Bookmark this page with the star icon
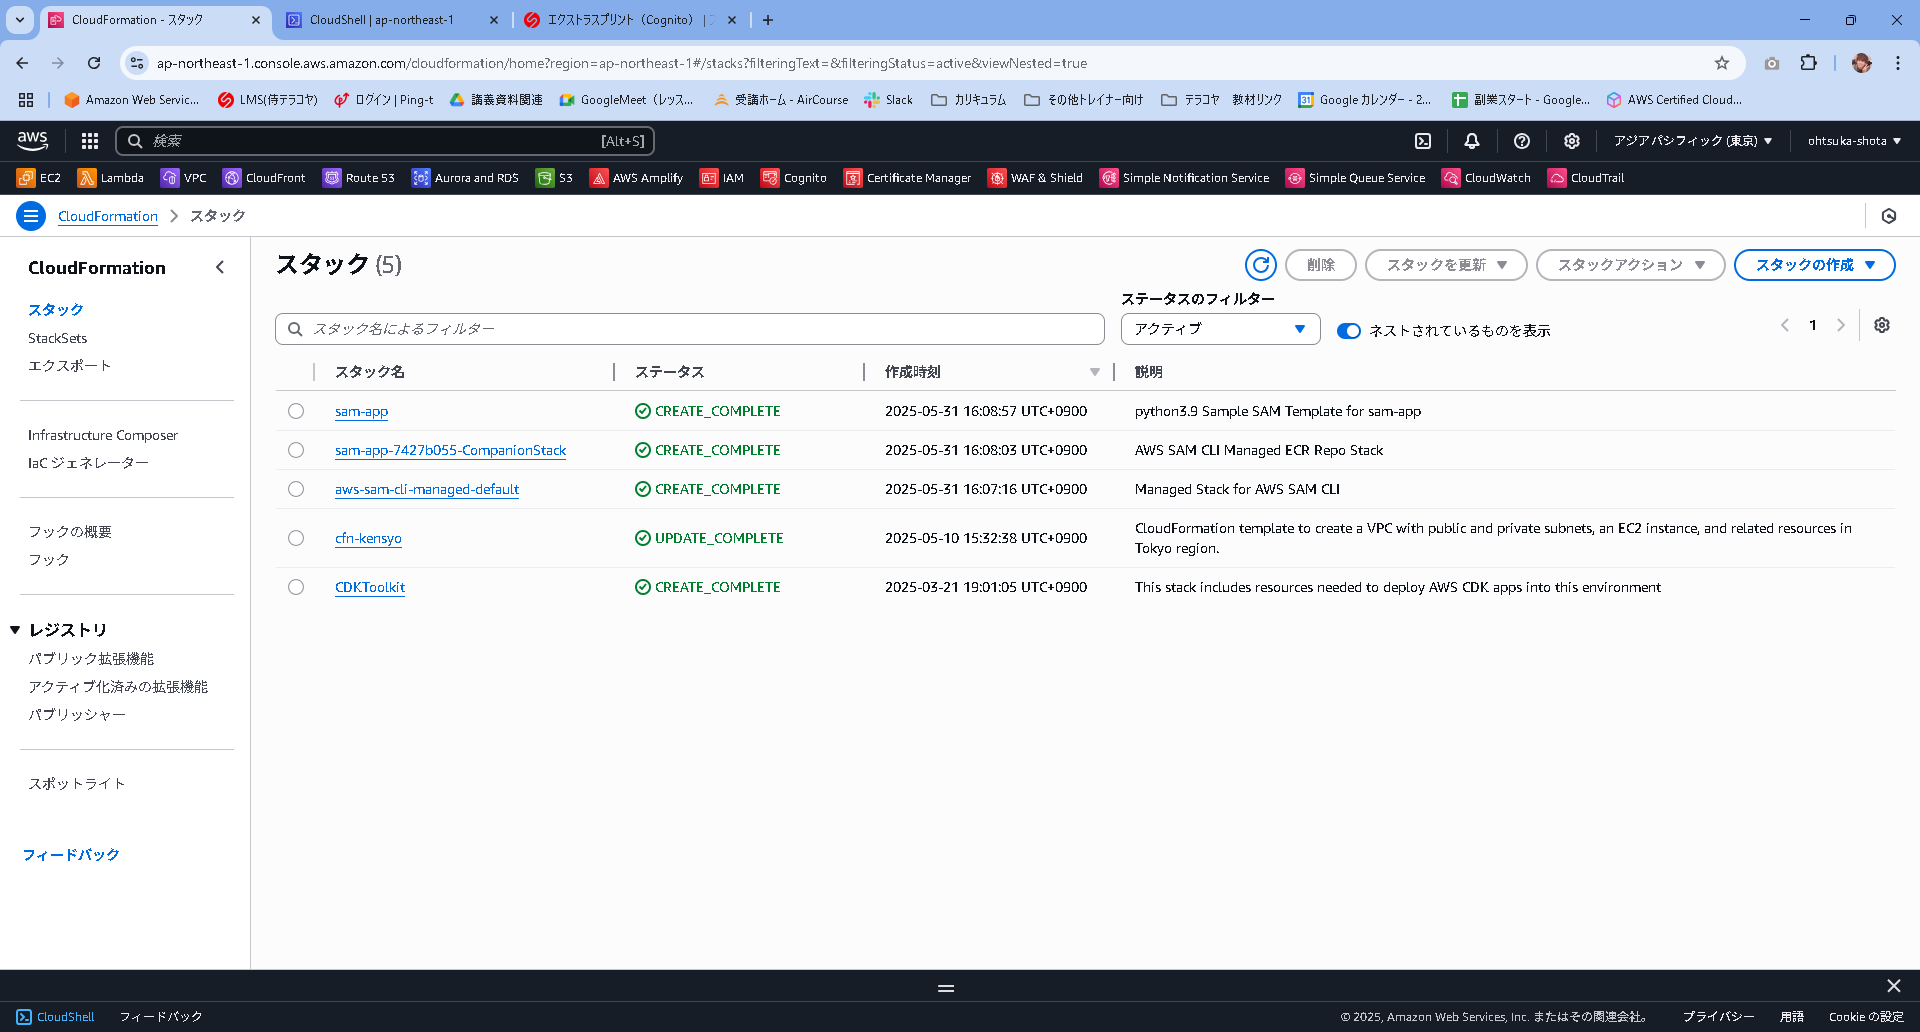The image size is (1920, 1032). point(1722,63)
